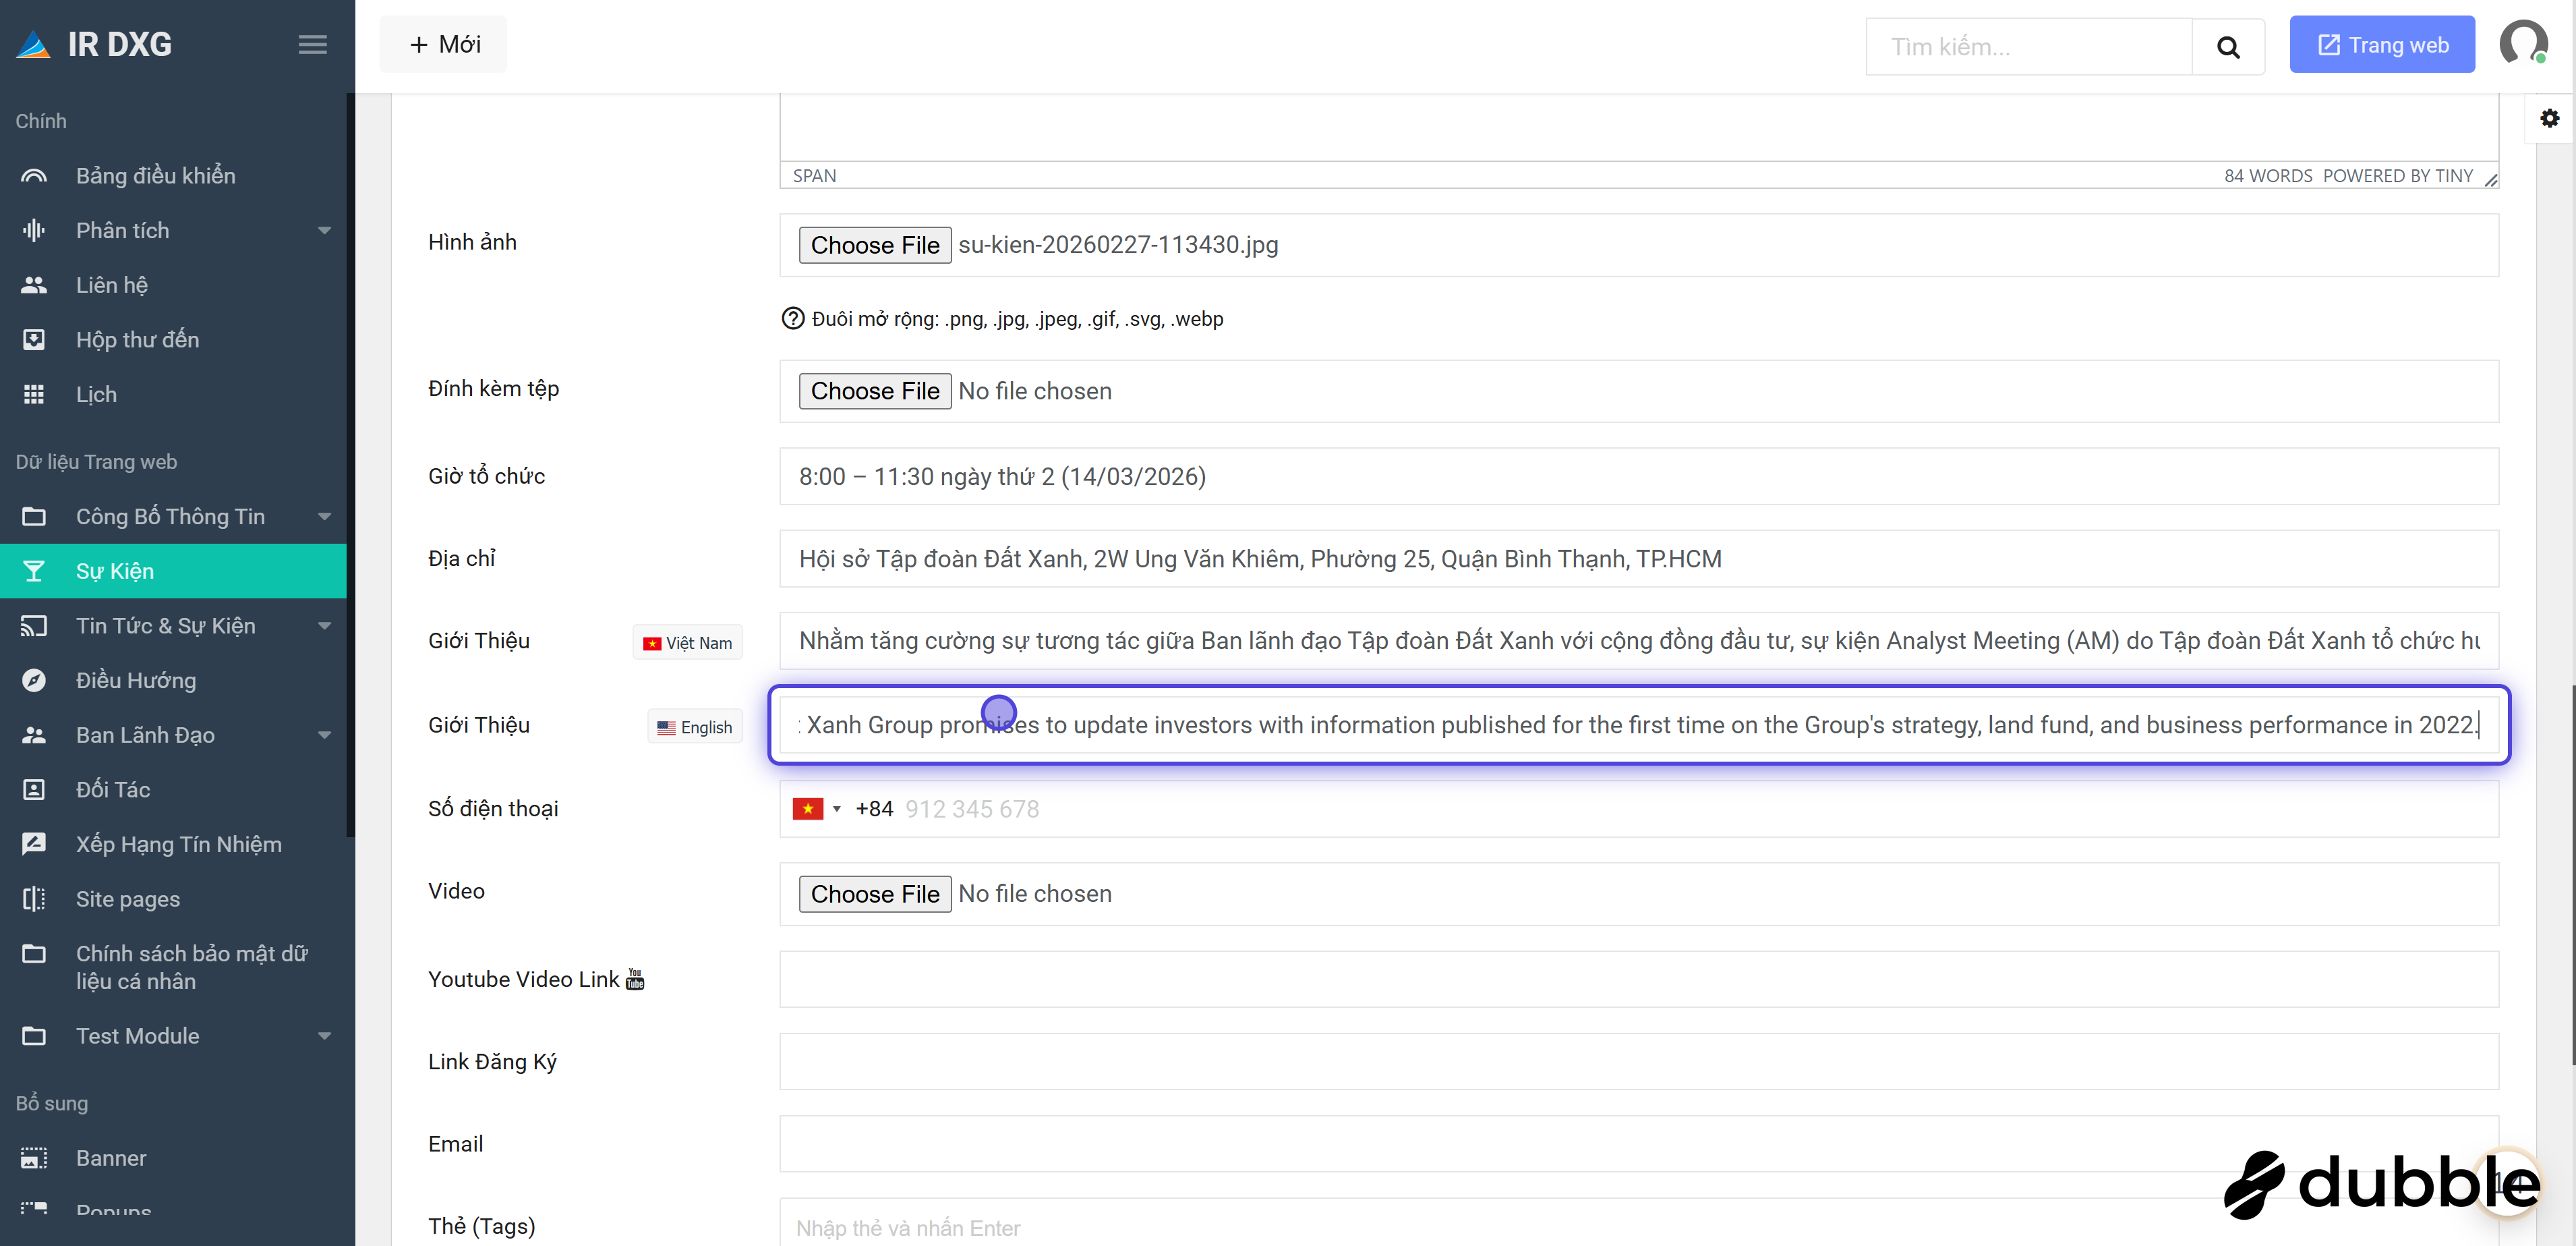Open the user avatar profile icon
The image size is (2576, 1246).
pyautogui.click(x=2523, y=43)
